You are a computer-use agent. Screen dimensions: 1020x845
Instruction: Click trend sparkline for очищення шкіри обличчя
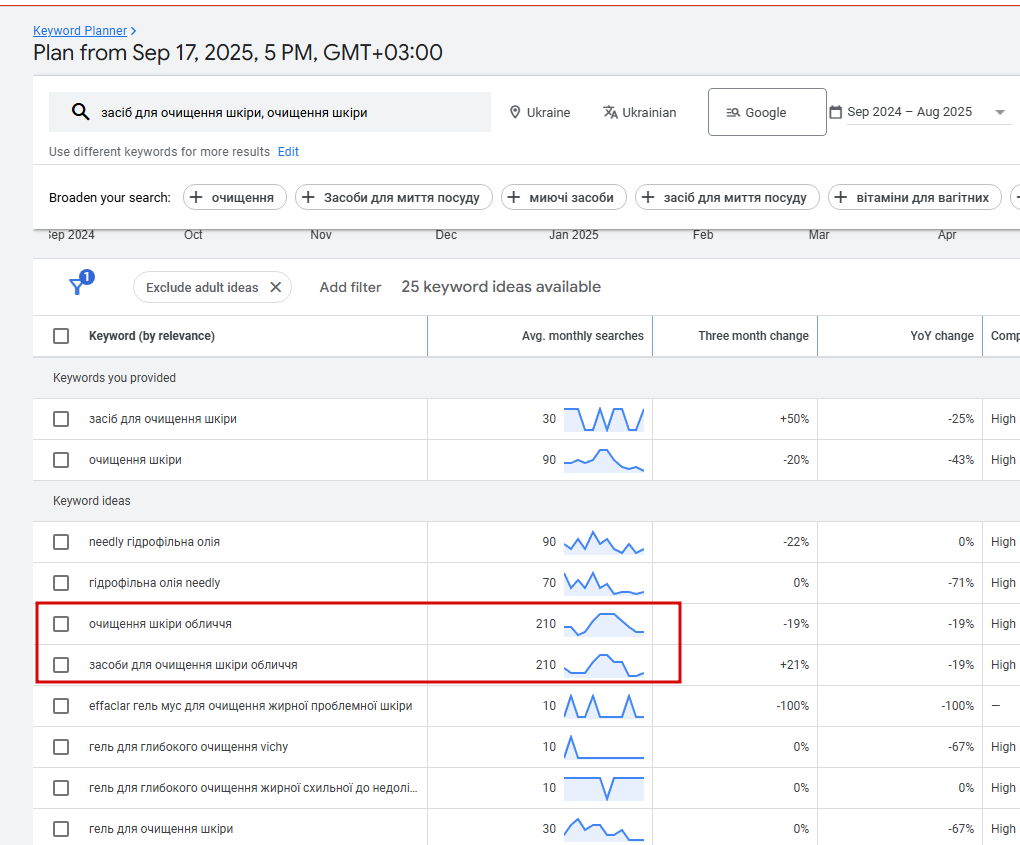coord(604,624)
